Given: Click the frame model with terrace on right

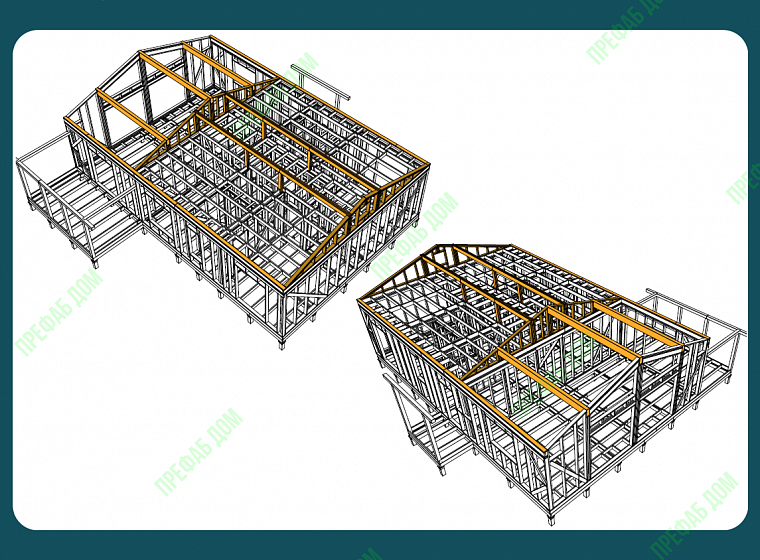Looking at the screenshot, I should pos(551,383).
